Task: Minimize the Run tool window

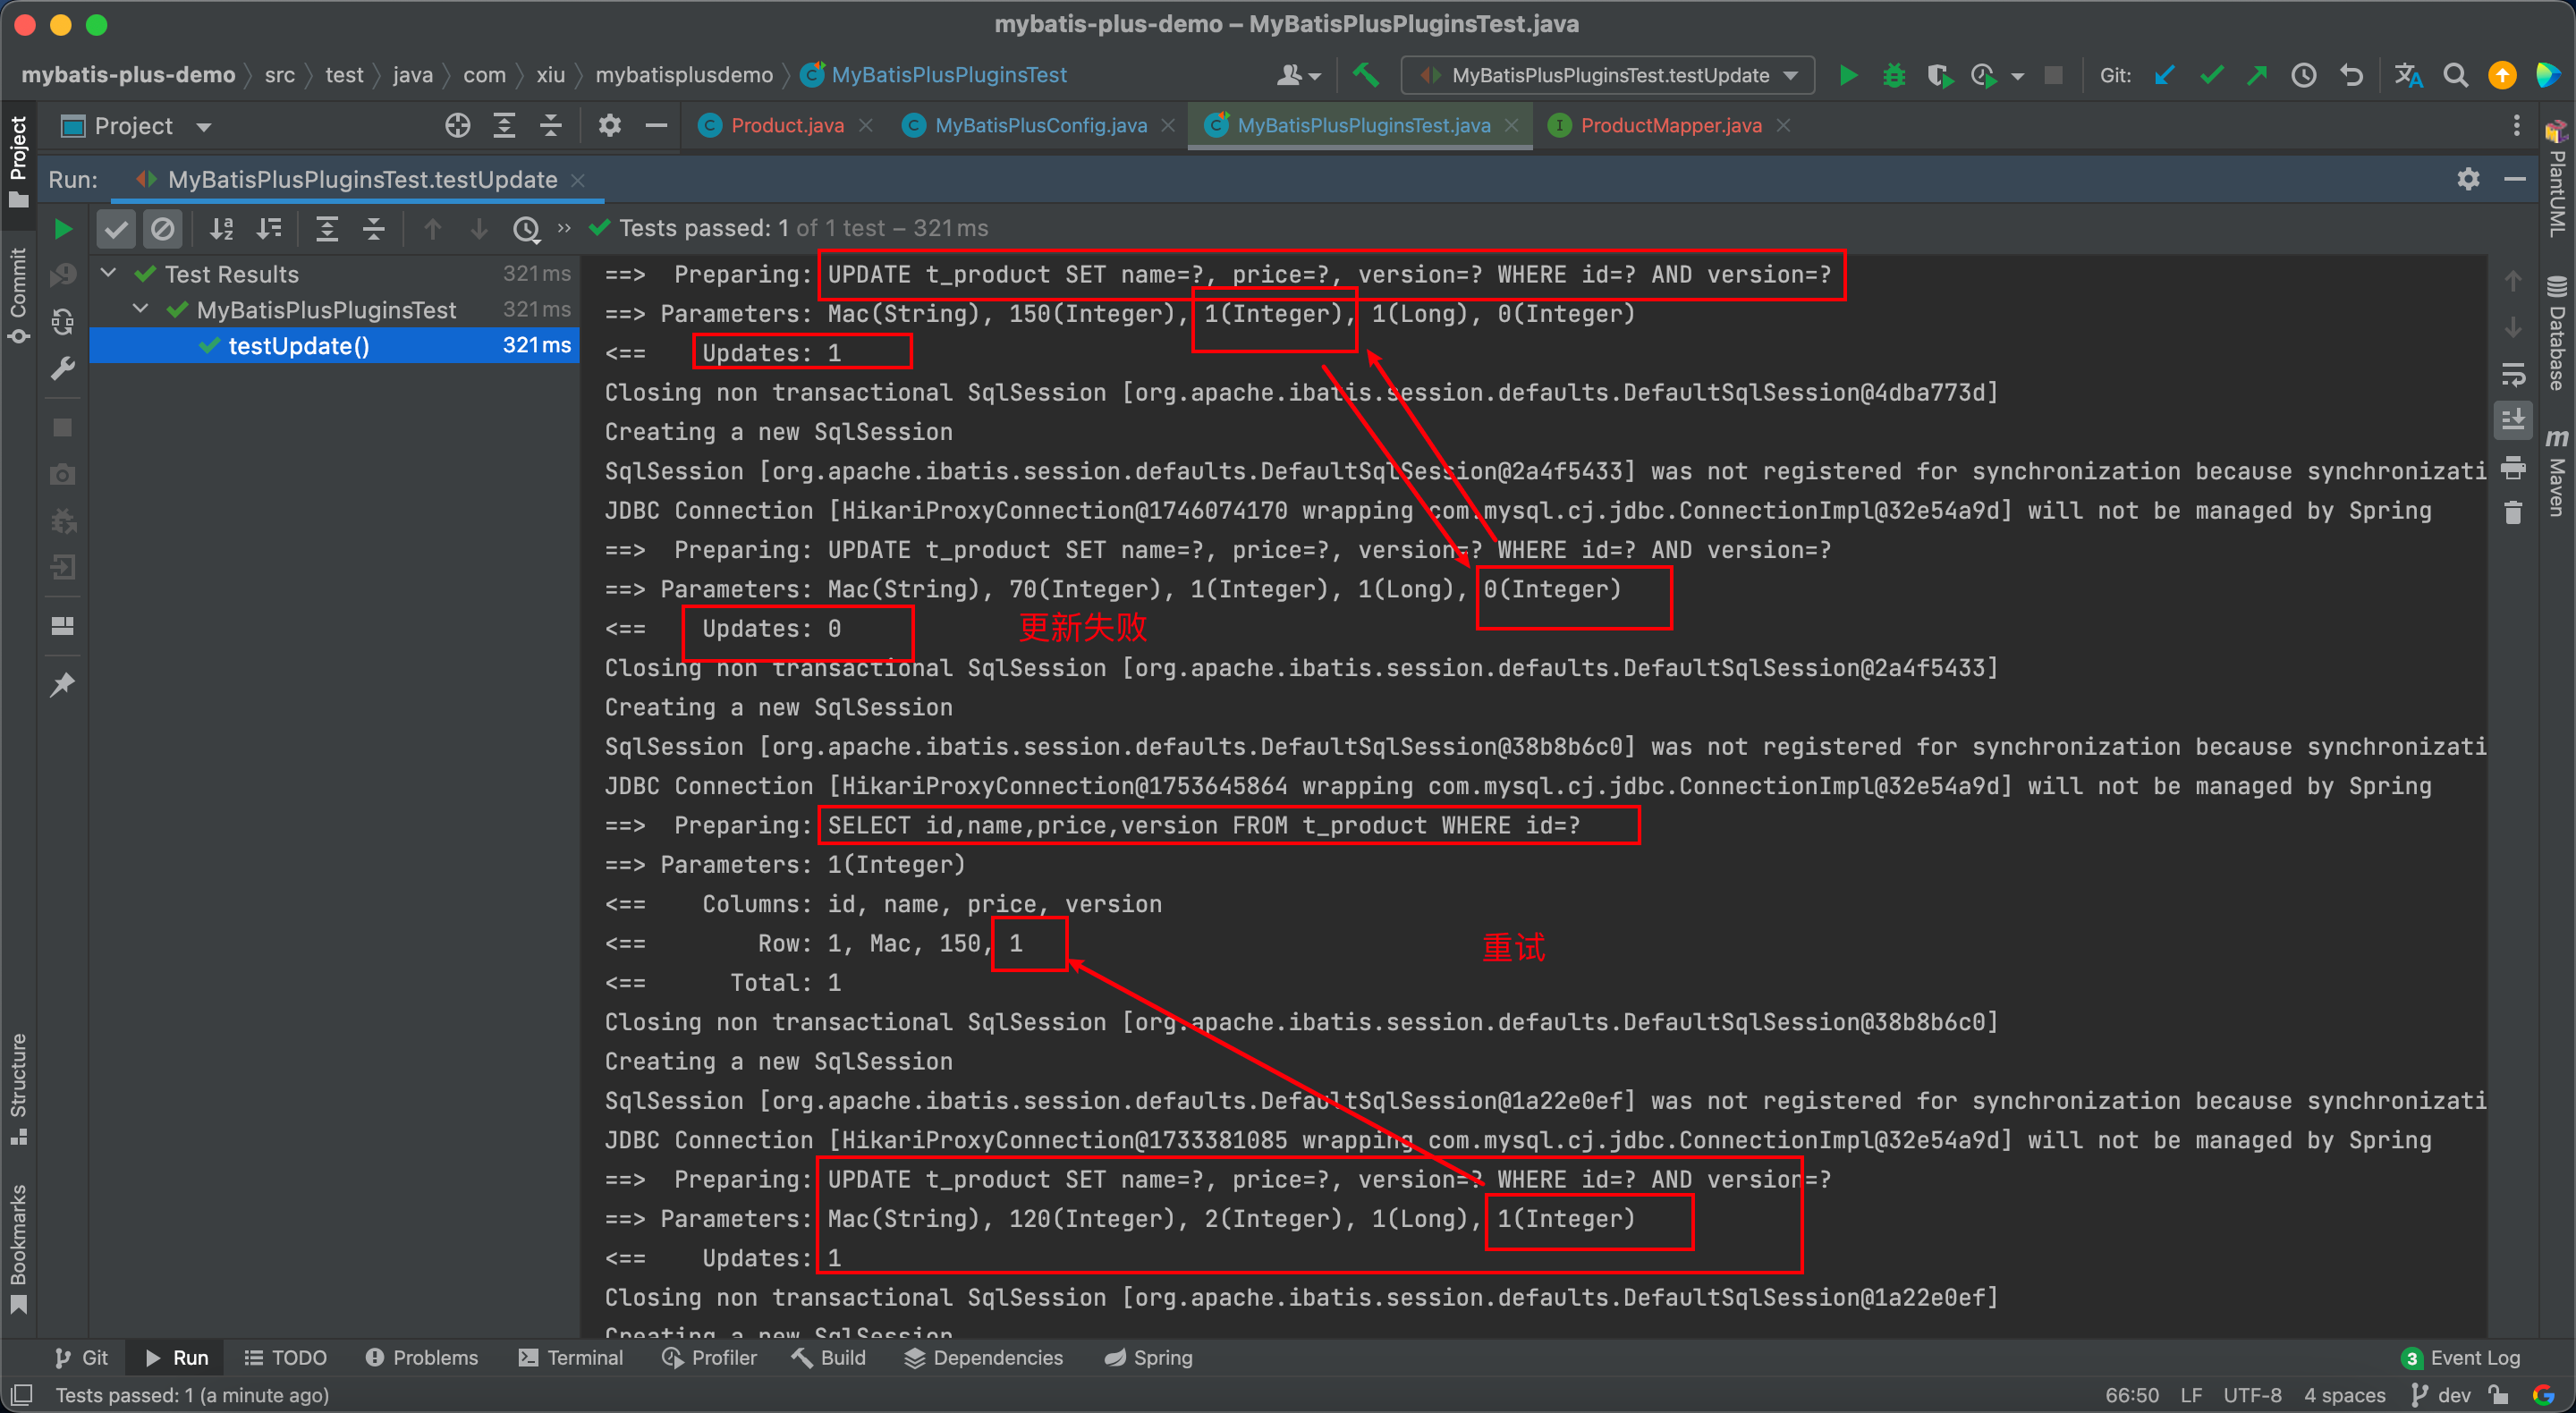Action: pos(2514,179)
